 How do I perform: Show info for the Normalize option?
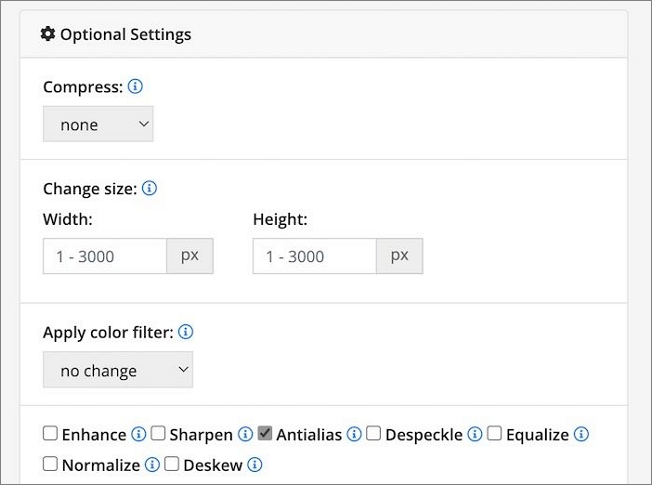point(152,465)
